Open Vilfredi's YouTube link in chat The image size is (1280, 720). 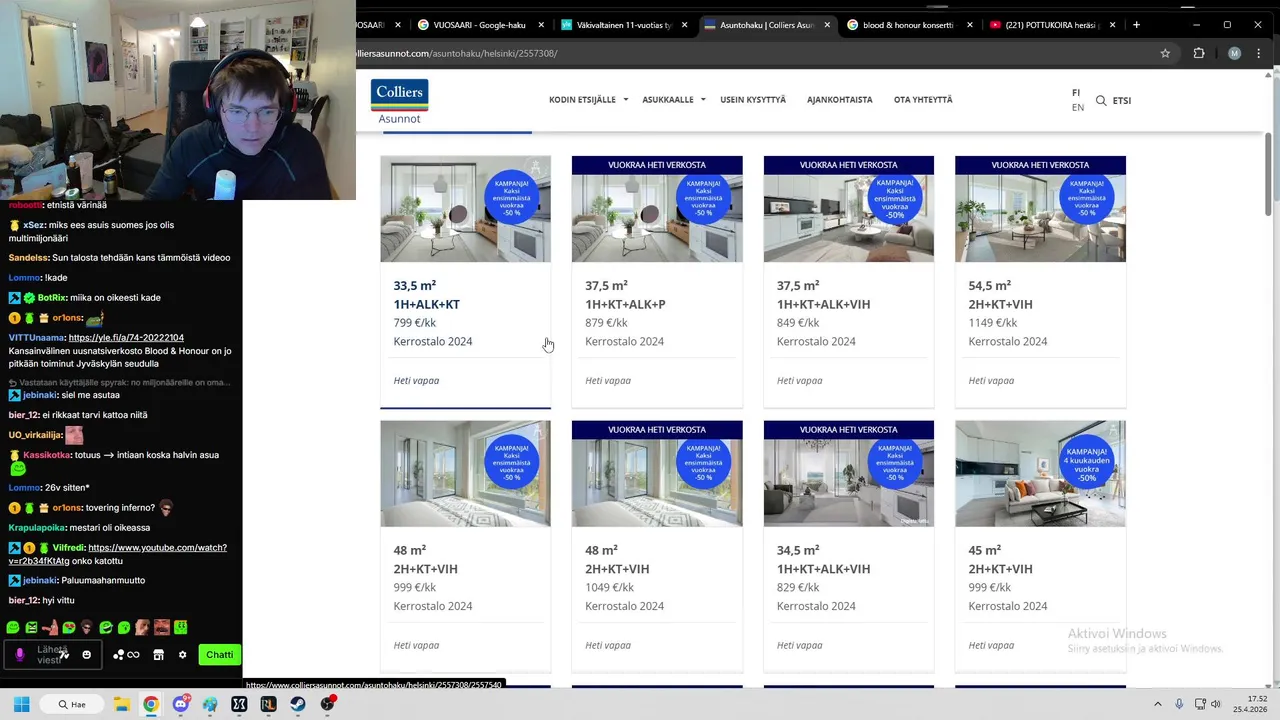(118, 554)
